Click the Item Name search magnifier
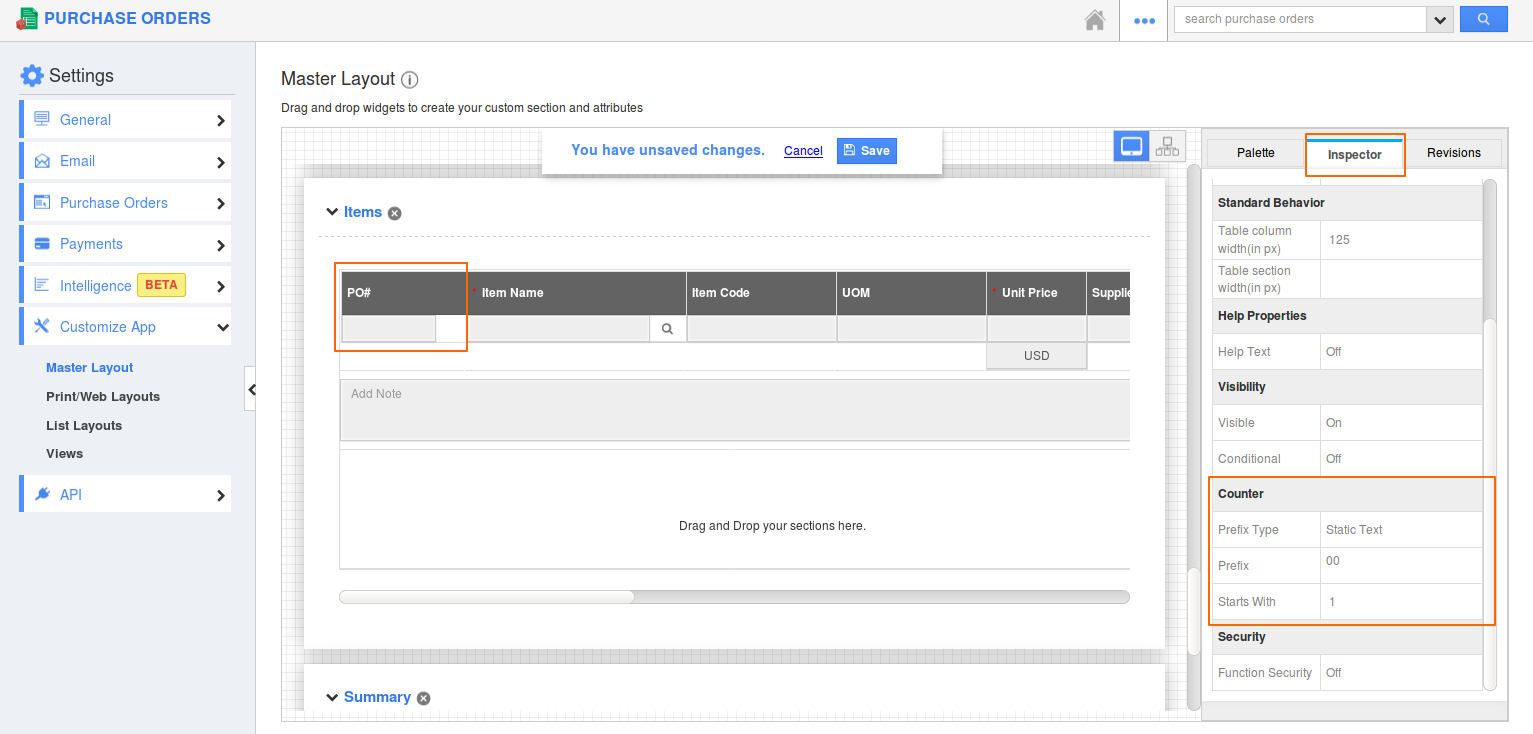Screen dimensions: 1533x734 (x=667, y=328)
